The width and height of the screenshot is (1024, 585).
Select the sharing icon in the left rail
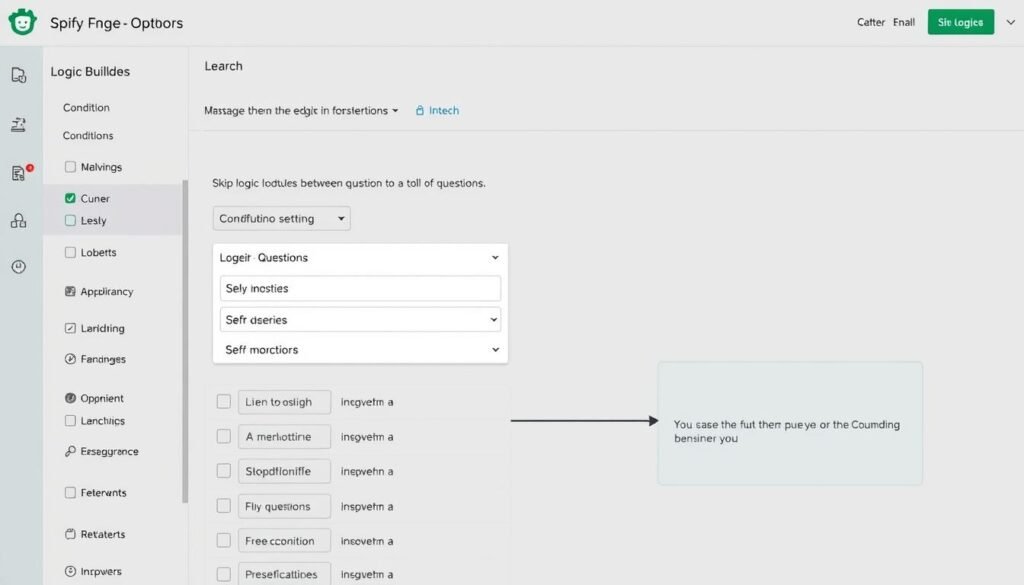pyautogui.click(x=21, y=220)
